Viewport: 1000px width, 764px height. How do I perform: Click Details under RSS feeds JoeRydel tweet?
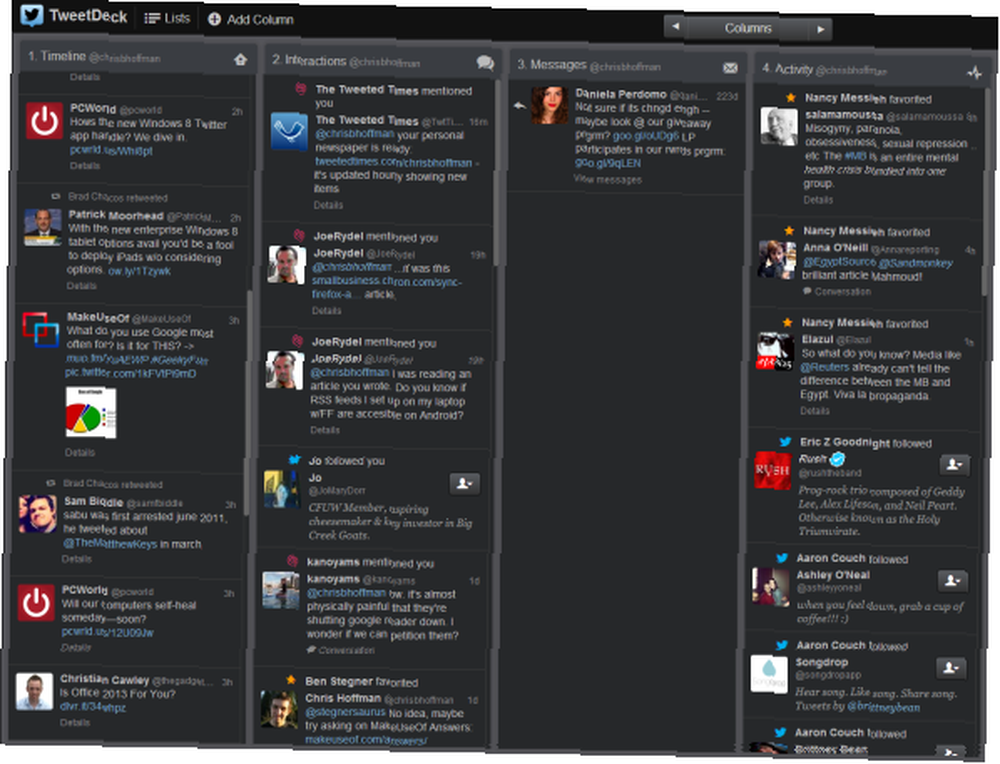pyautogui.click(x=325, y=430)
